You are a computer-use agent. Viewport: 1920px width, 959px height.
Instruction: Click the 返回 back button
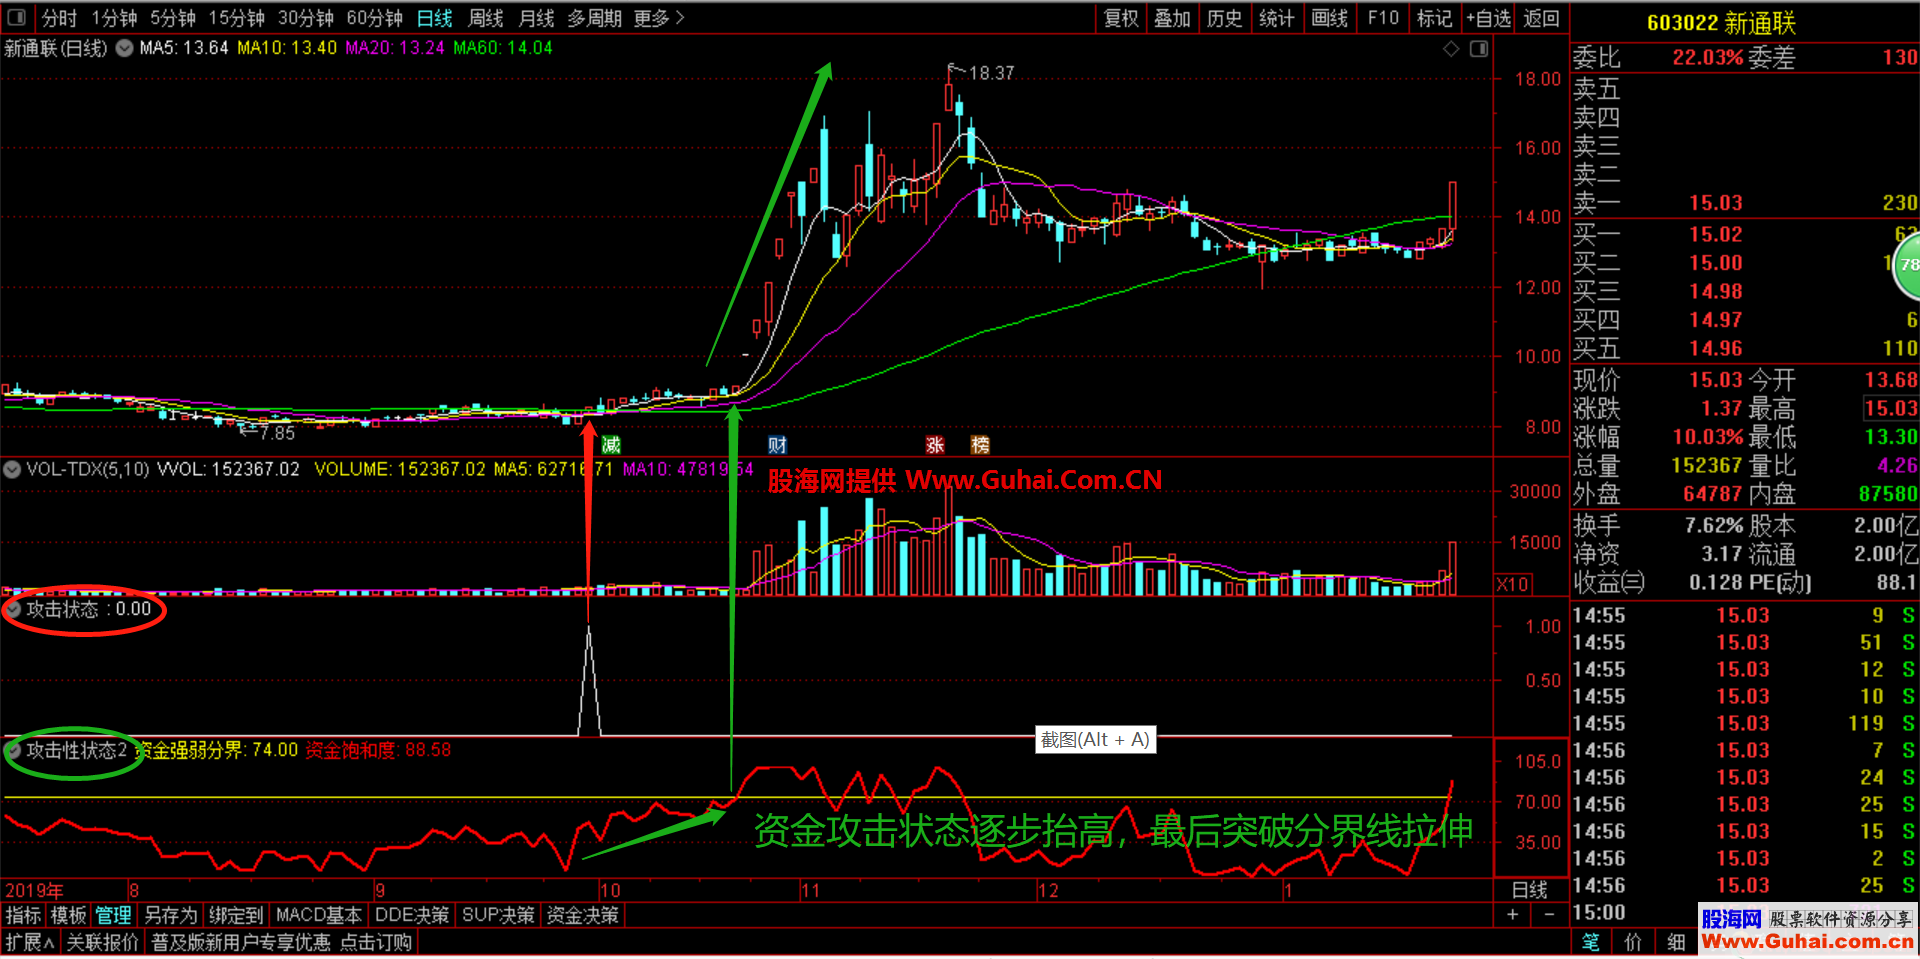coord(1541,18)
